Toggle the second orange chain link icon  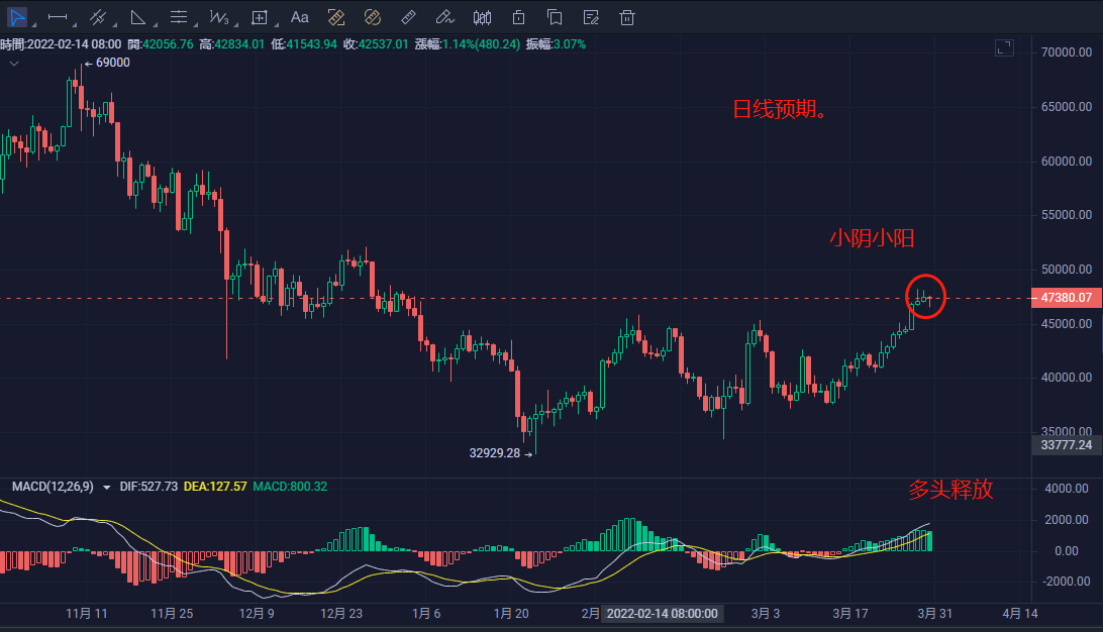(372, 17)
